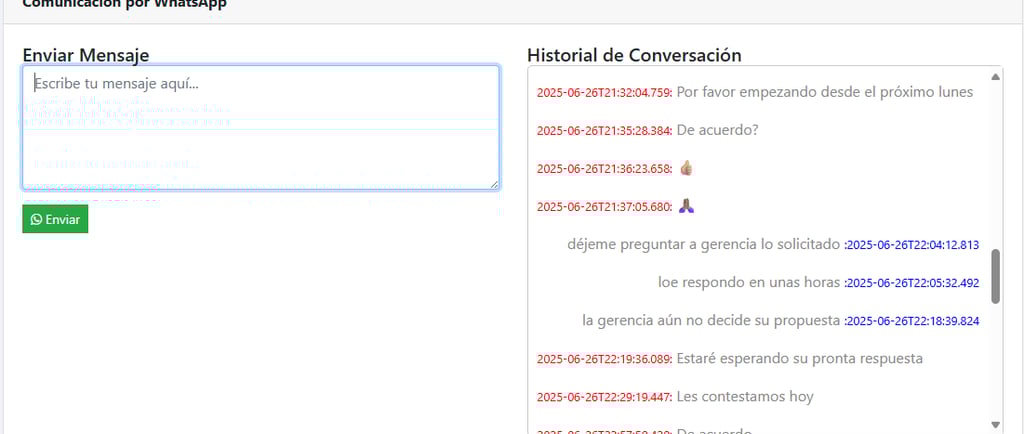
Task: Focus the 'Escribe tu mensaje aquí...' textarea
Action: pos(261,127)
